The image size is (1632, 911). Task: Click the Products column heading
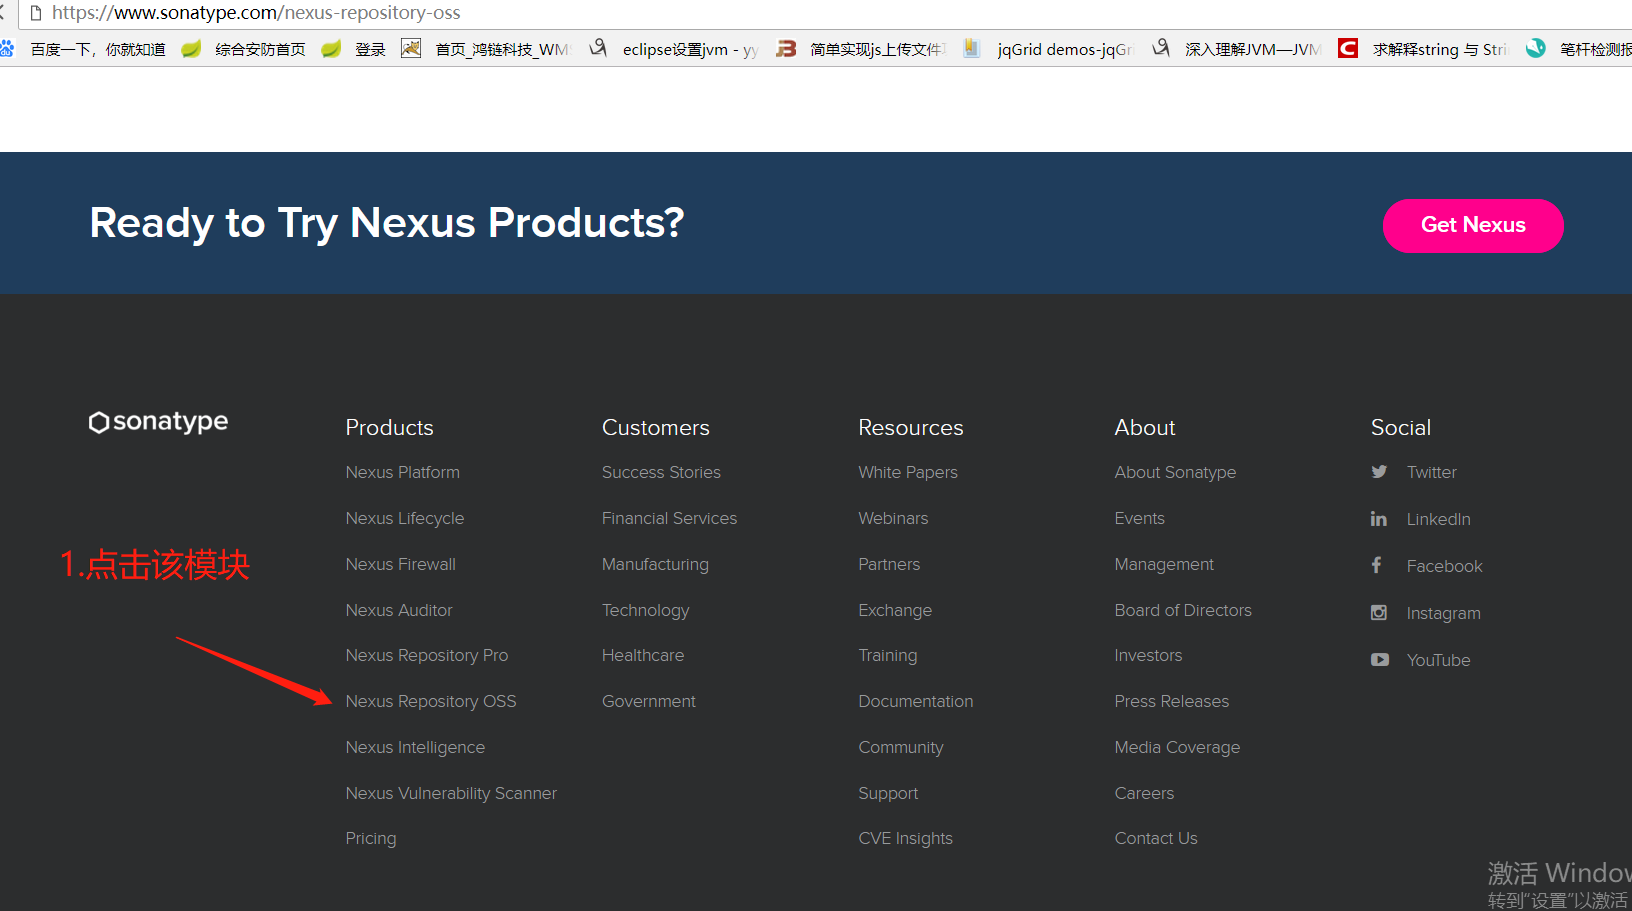(389, 428)
